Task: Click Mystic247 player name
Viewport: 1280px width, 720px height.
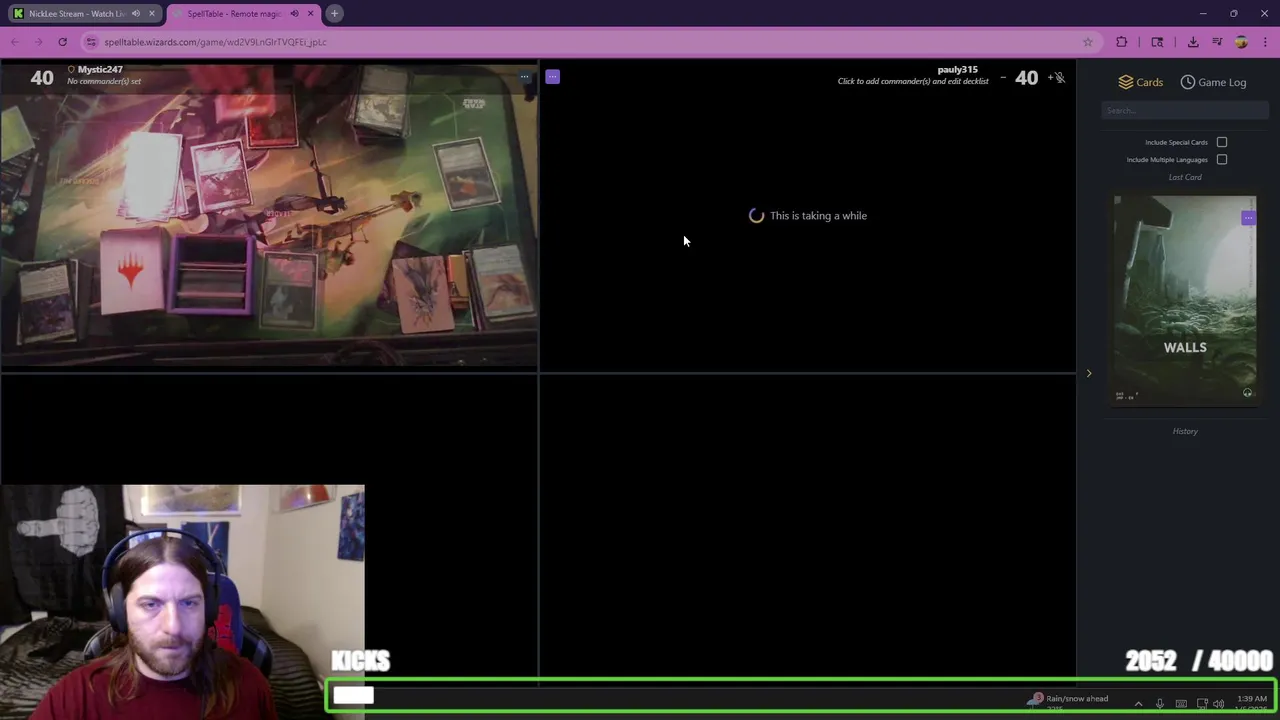Action: [x=100, y=70]
